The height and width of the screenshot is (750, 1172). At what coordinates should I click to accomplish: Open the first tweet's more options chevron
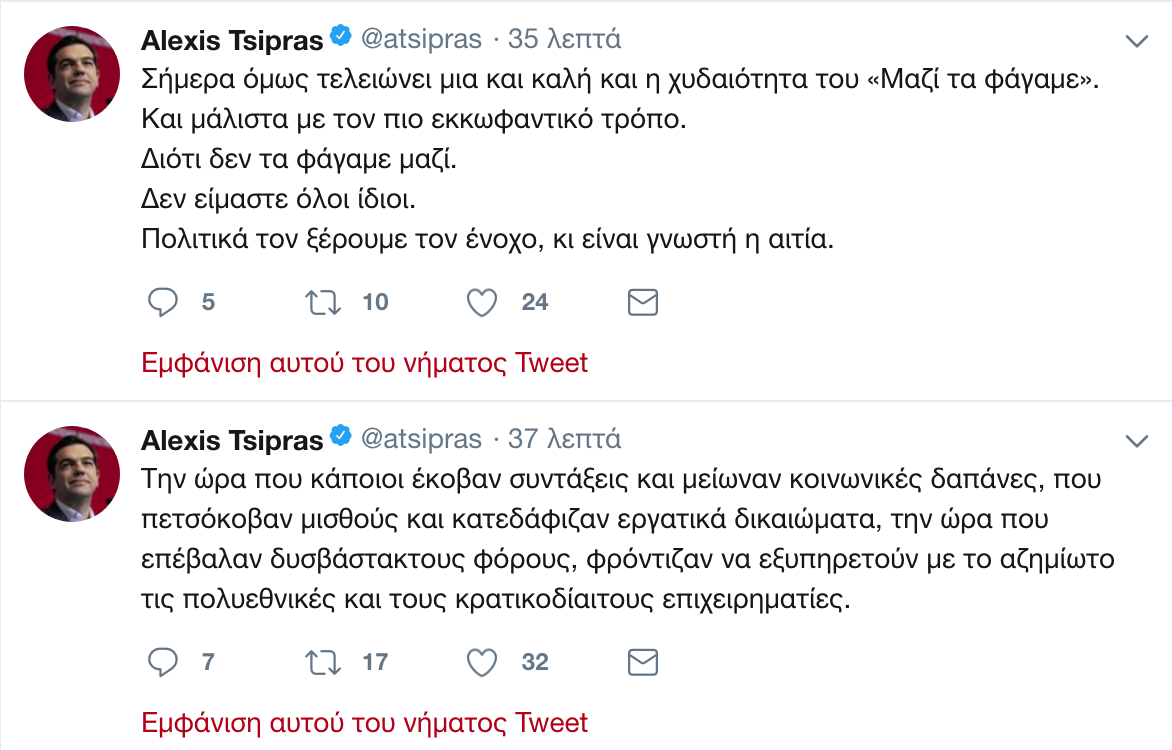point(1136,41)
